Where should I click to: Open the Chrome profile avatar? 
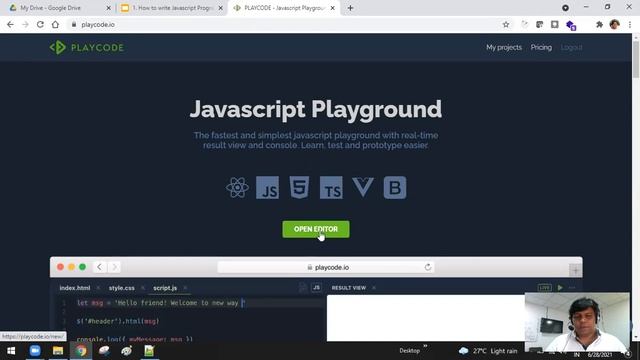point(614,24)
